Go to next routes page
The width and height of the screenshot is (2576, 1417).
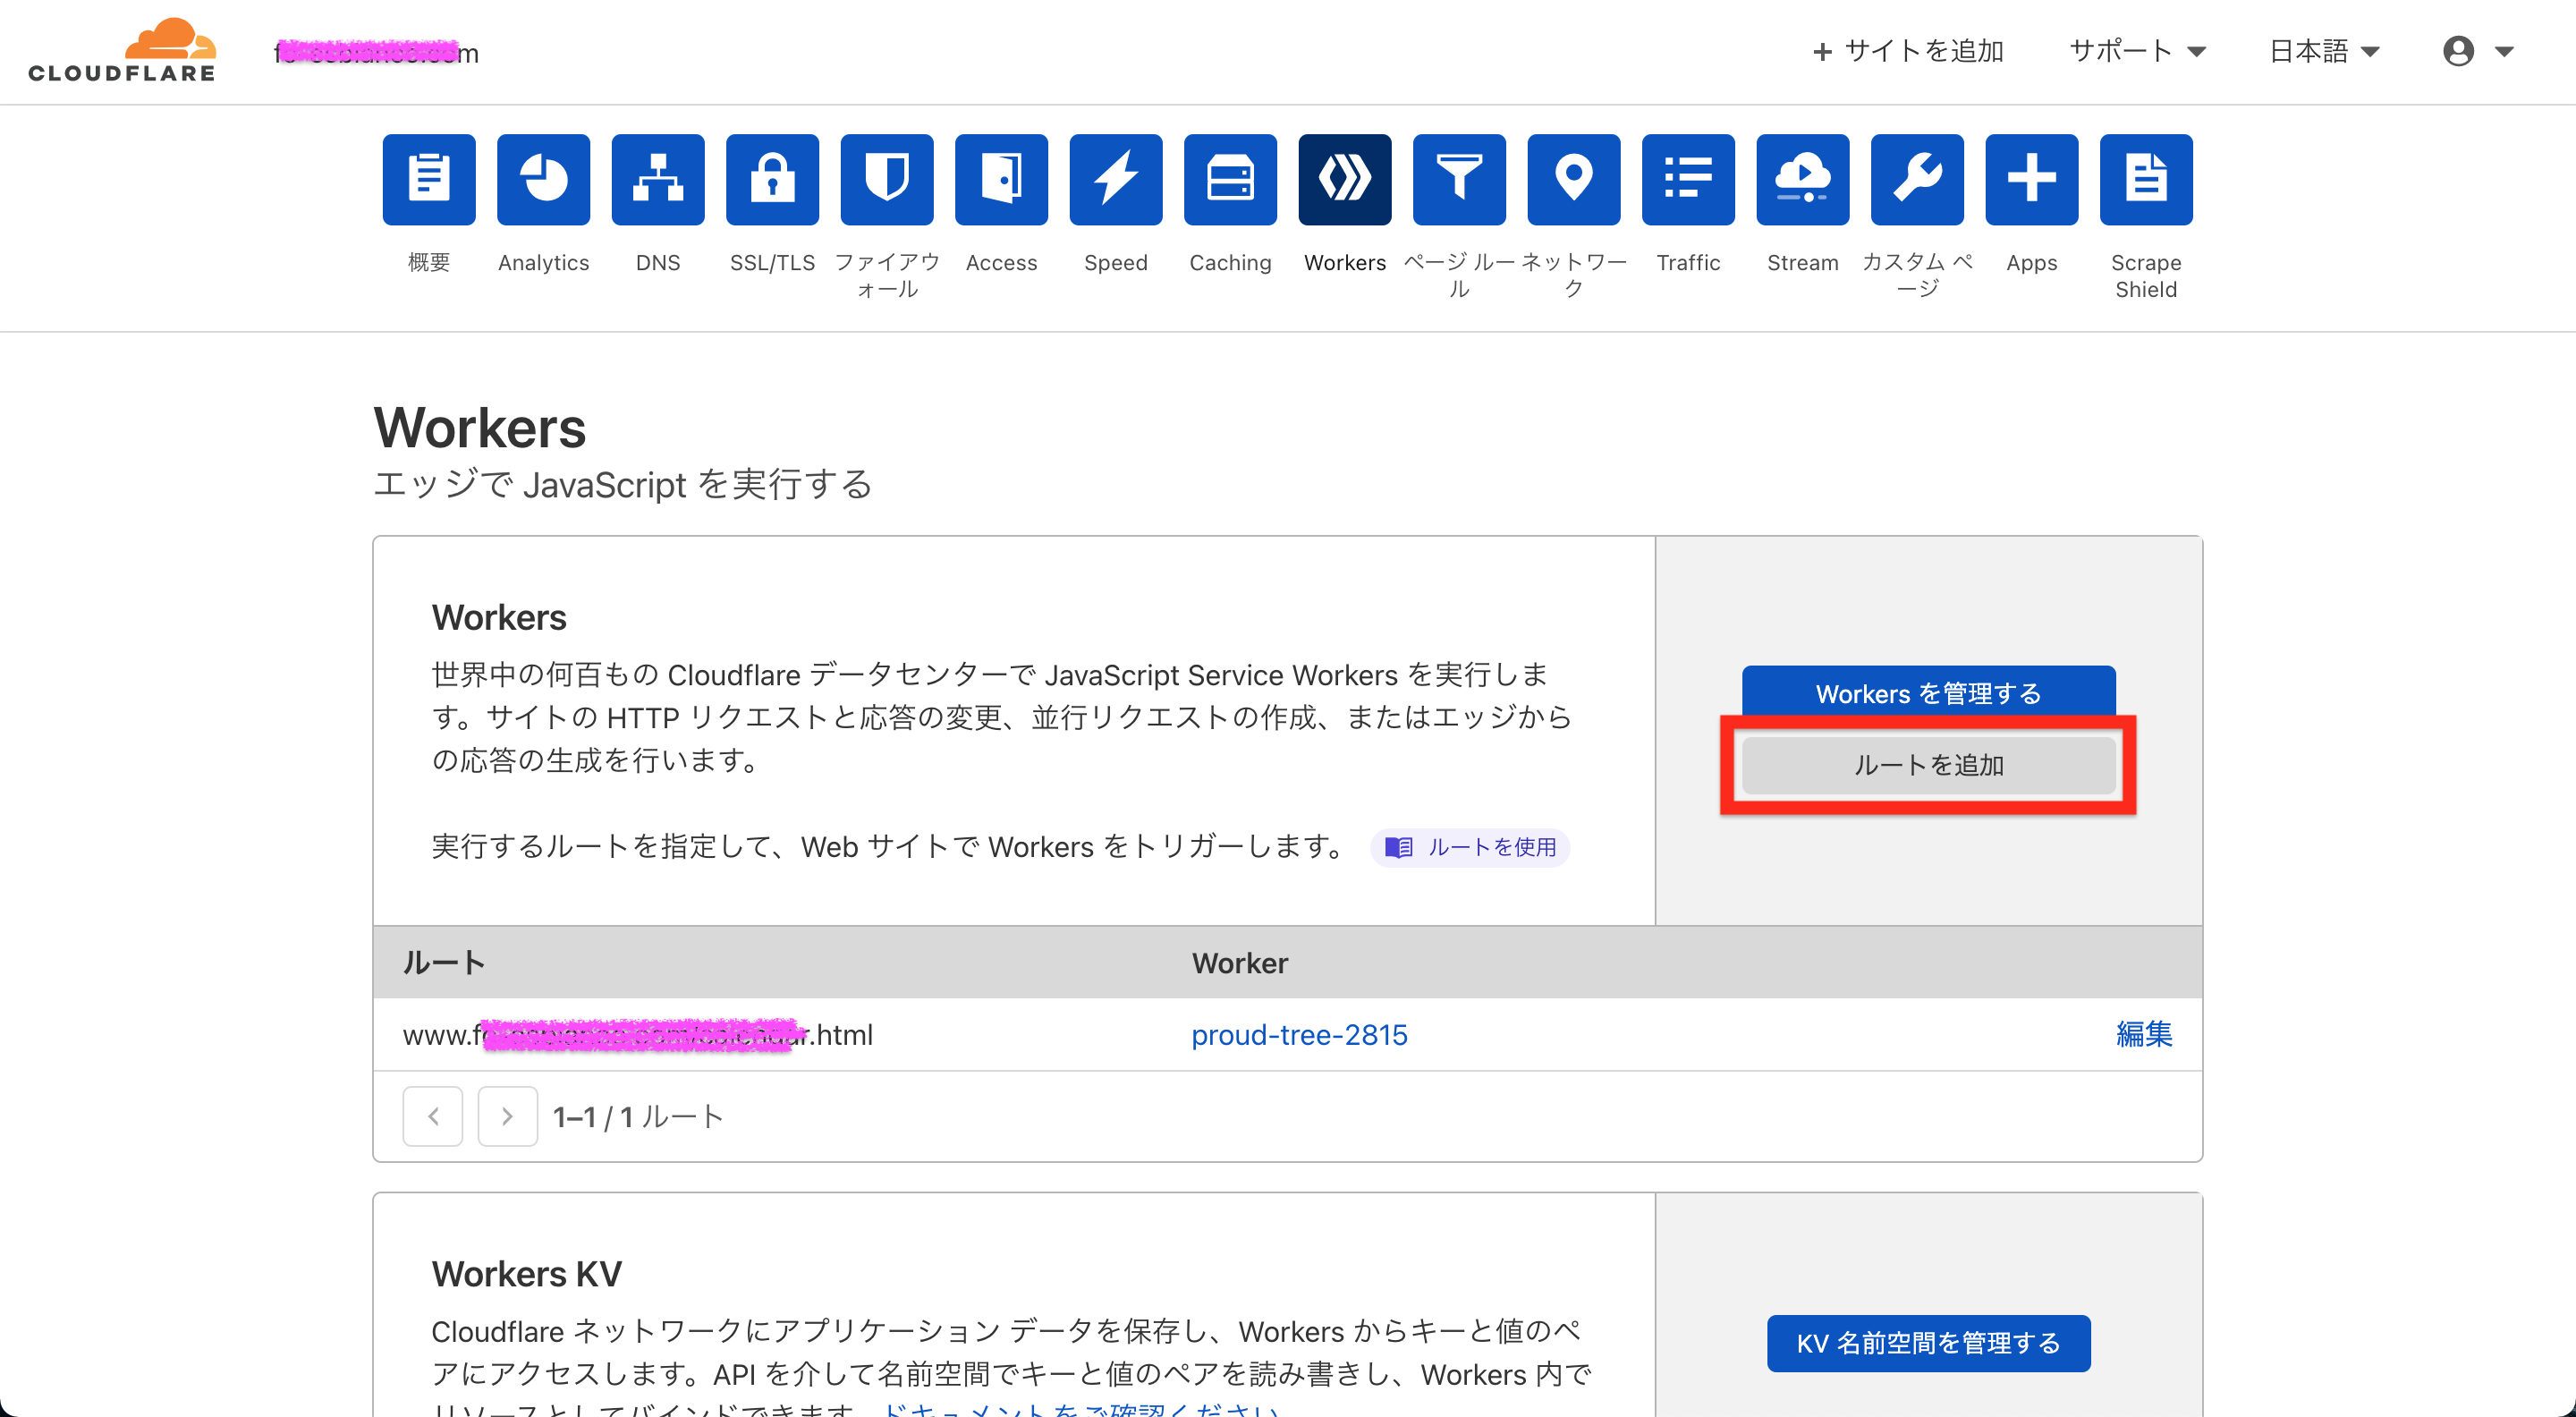507,1116
